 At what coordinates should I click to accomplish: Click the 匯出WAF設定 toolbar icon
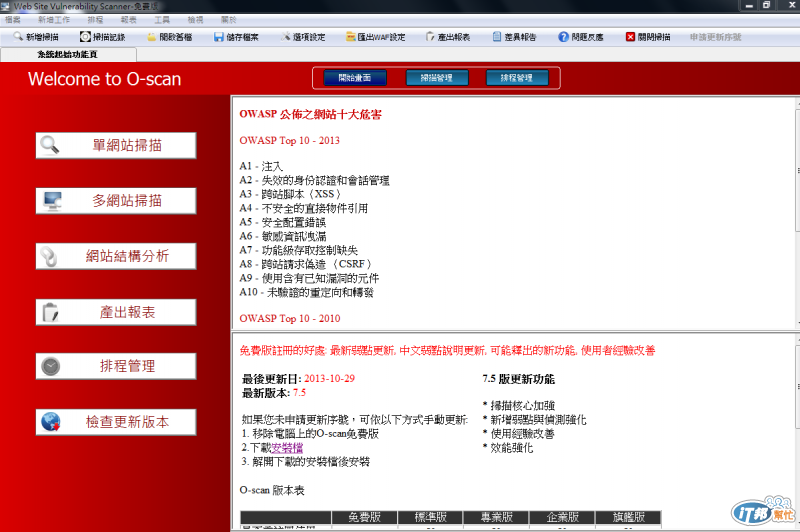click(351, 37)
